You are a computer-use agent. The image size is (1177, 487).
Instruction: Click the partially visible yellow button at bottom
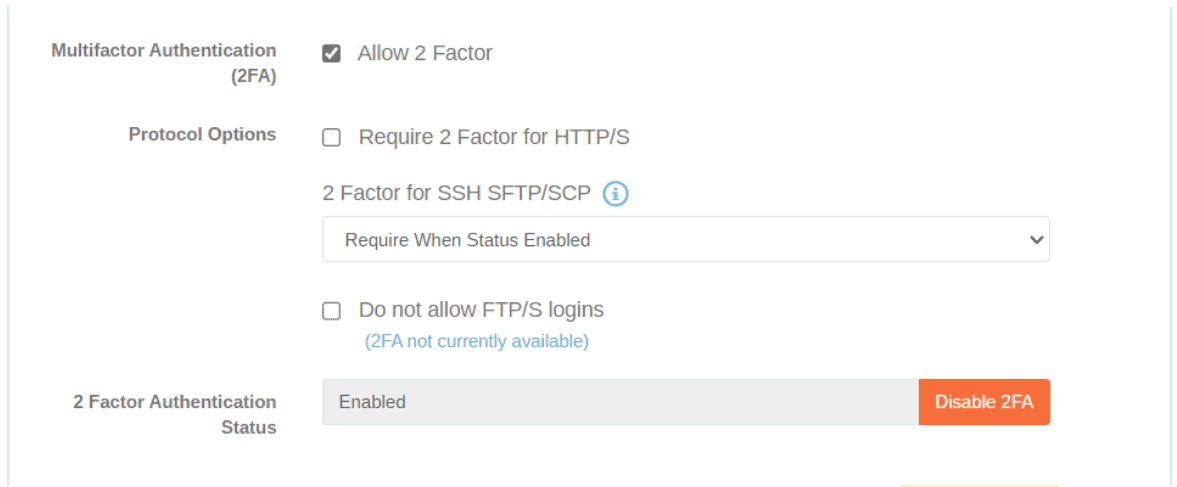click(978, 484)
